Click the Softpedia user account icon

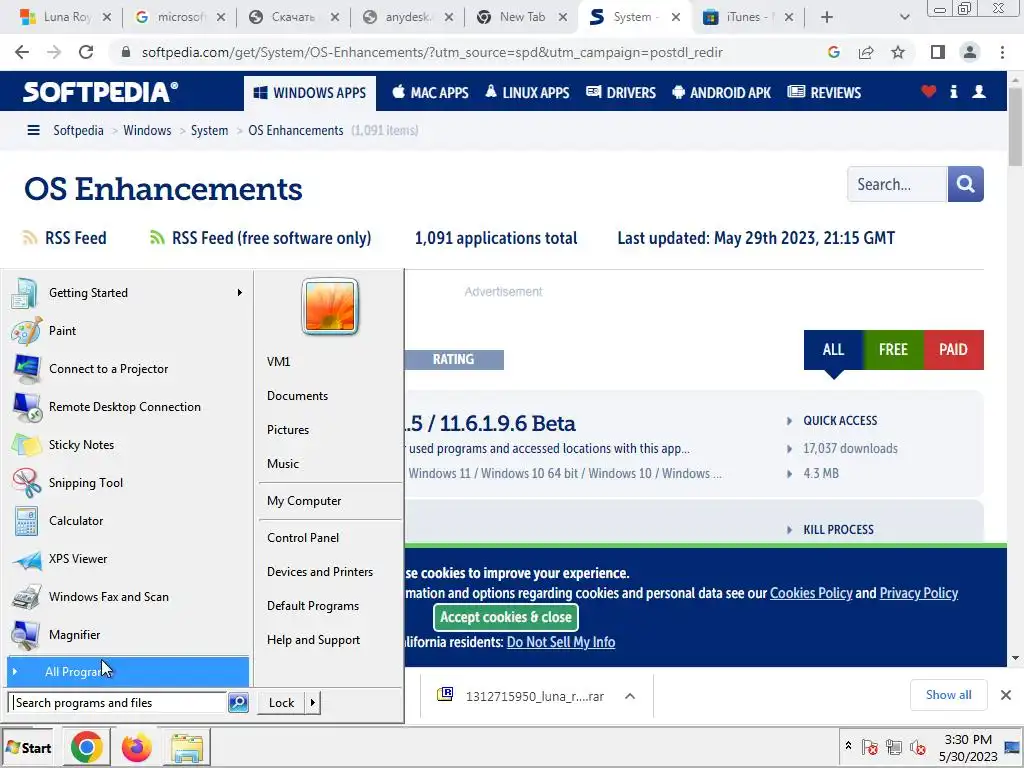[979, 91]
